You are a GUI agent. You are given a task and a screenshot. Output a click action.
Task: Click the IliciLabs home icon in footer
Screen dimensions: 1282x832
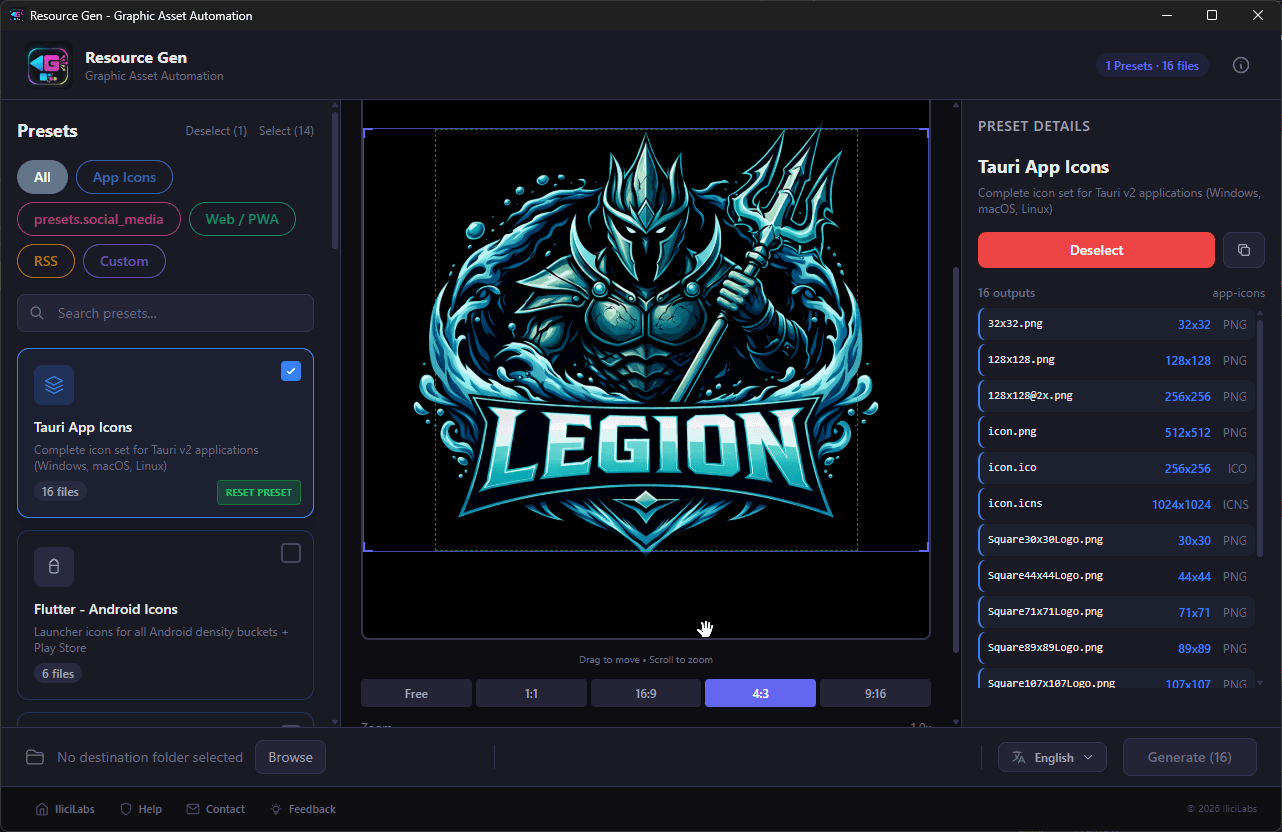(x=42, y=808)
